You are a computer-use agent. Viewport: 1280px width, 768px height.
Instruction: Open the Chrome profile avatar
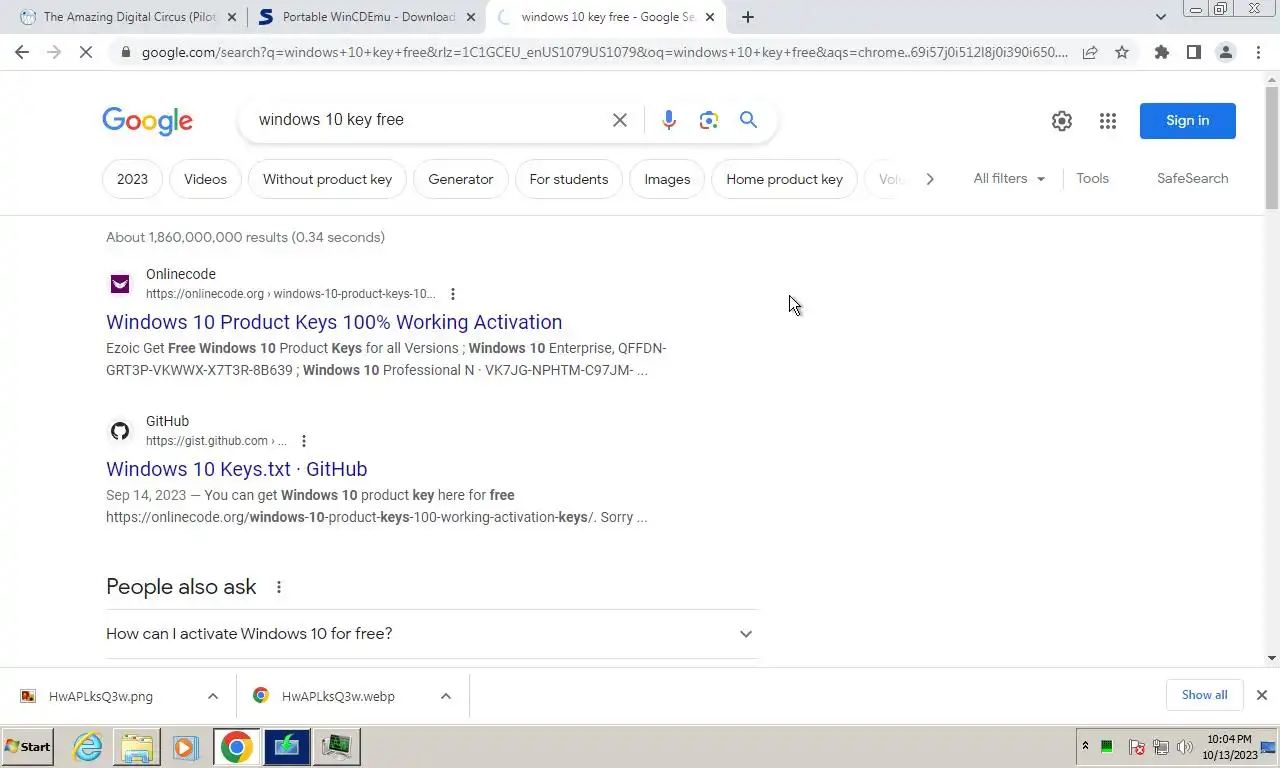pos(1225,52)
